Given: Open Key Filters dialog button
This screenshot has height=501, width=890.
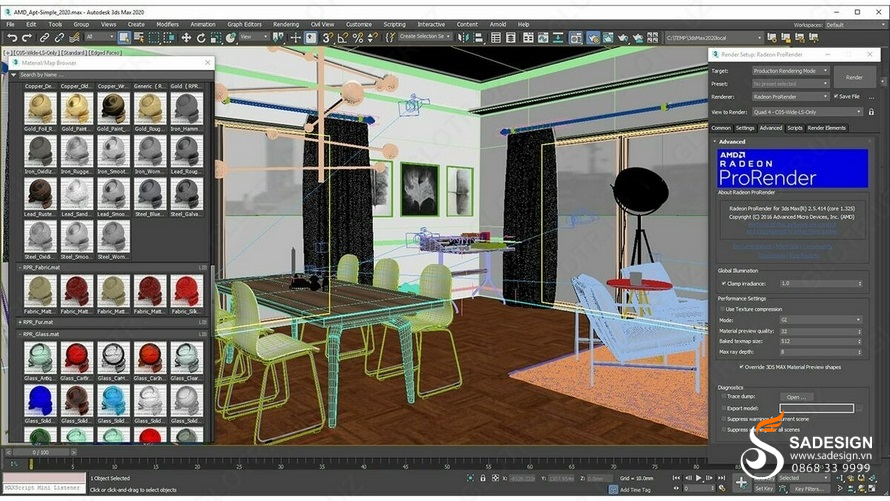Looking at the screenshot, I should 809,489.
